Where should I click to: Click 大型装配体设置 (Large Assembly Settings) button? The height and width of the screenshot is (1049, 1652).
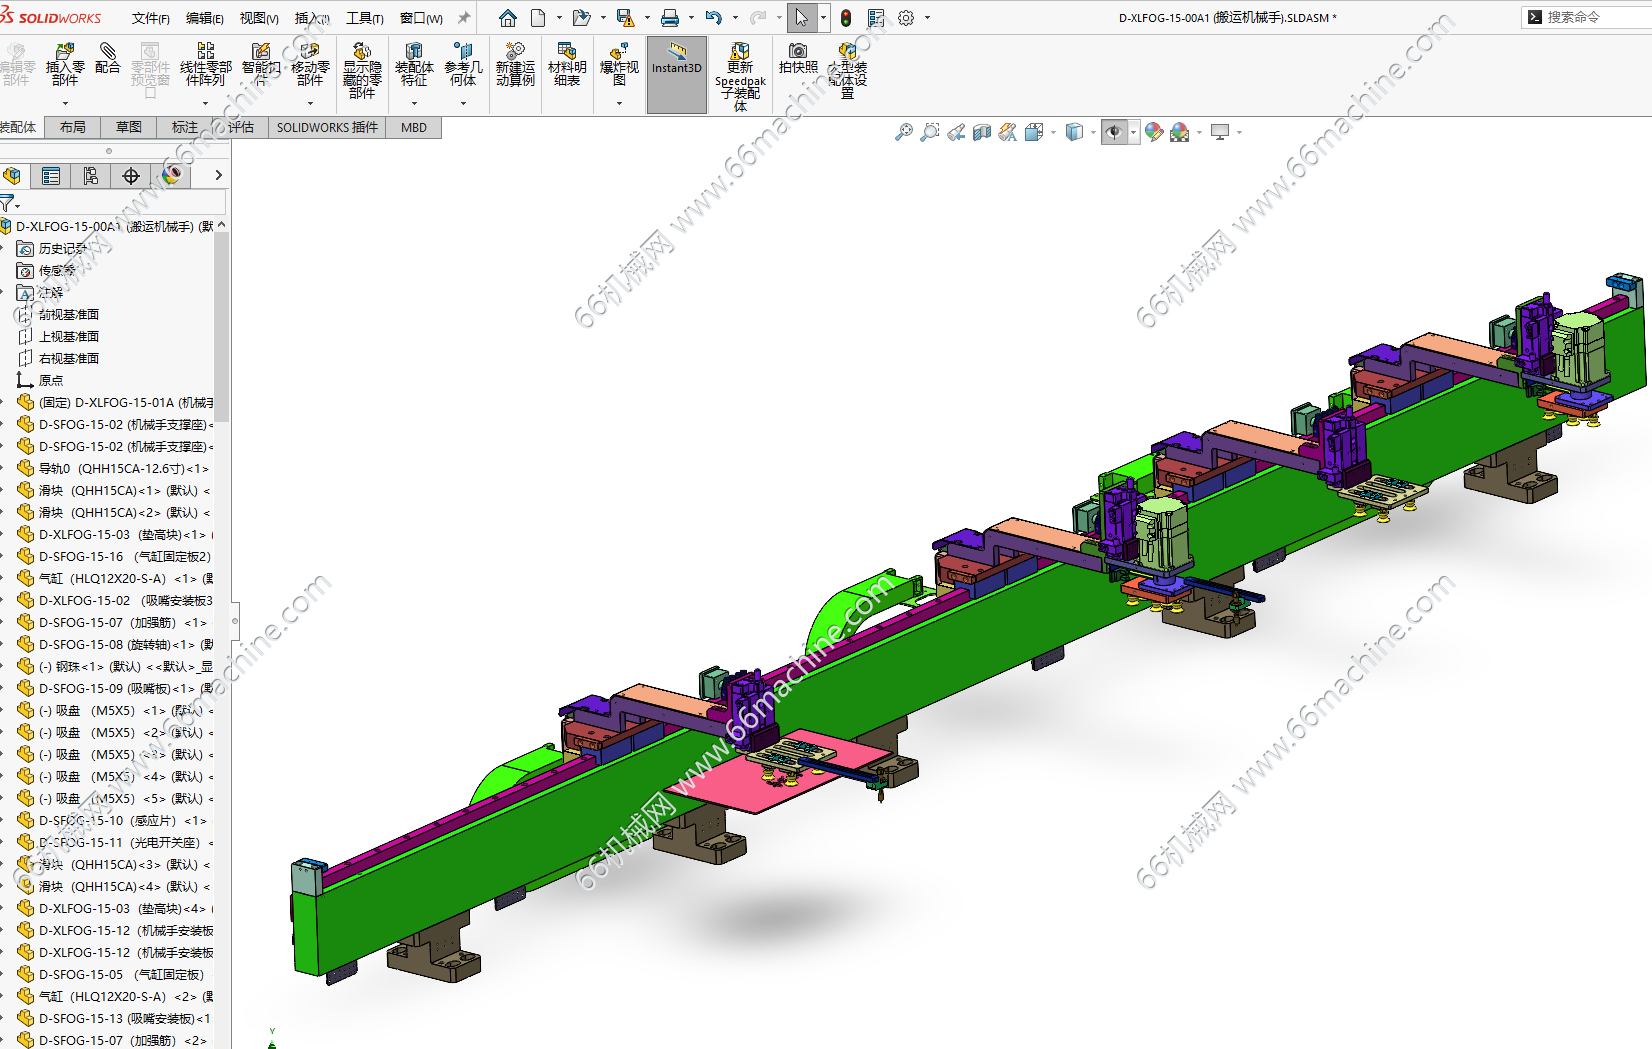(x=847, y=70)
